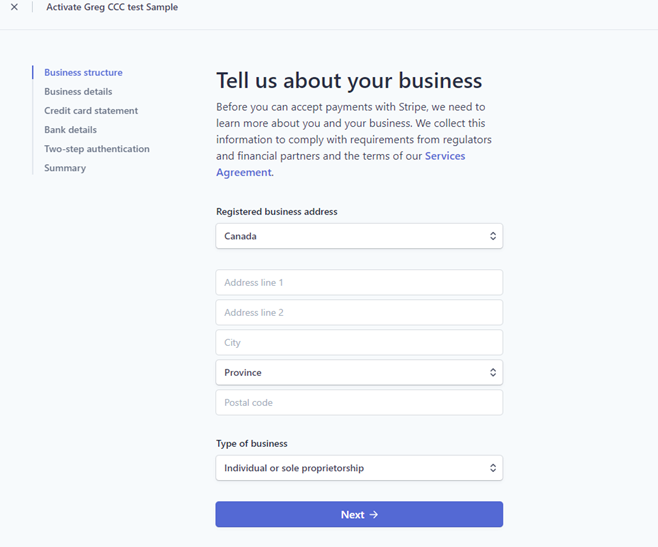The width and height of the screenshot is (658, 547).
Task: Go to the Business details step
Action: coord(78,92)
